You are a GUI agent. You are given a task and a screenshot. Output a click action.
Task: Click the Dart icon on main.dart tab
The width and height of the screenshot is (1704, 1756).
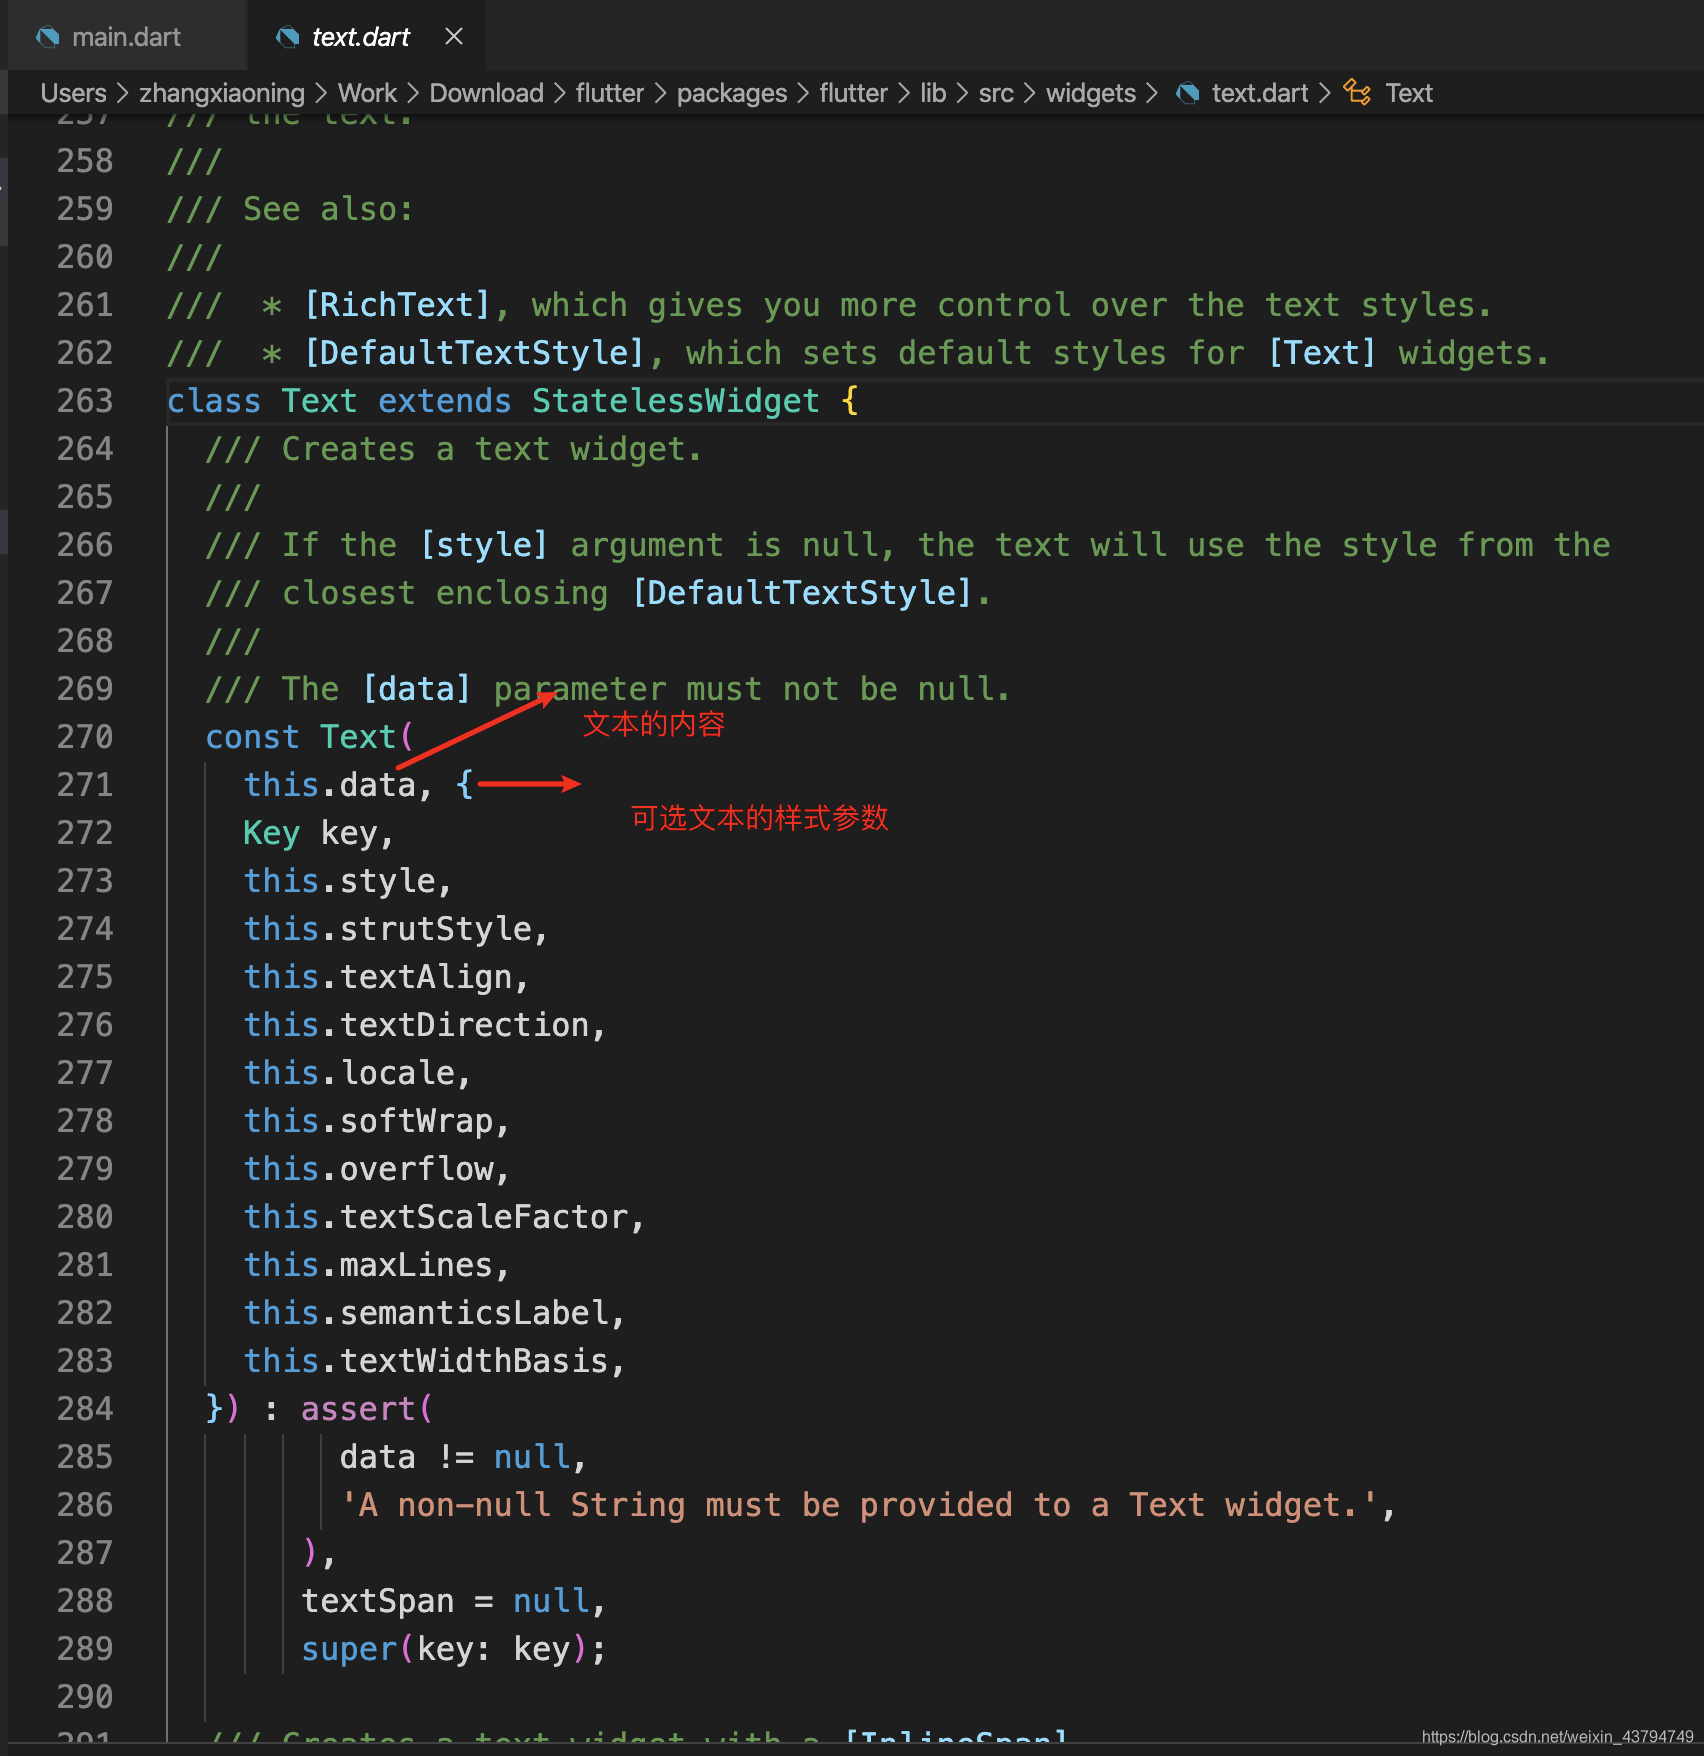(x=47, y=37)
